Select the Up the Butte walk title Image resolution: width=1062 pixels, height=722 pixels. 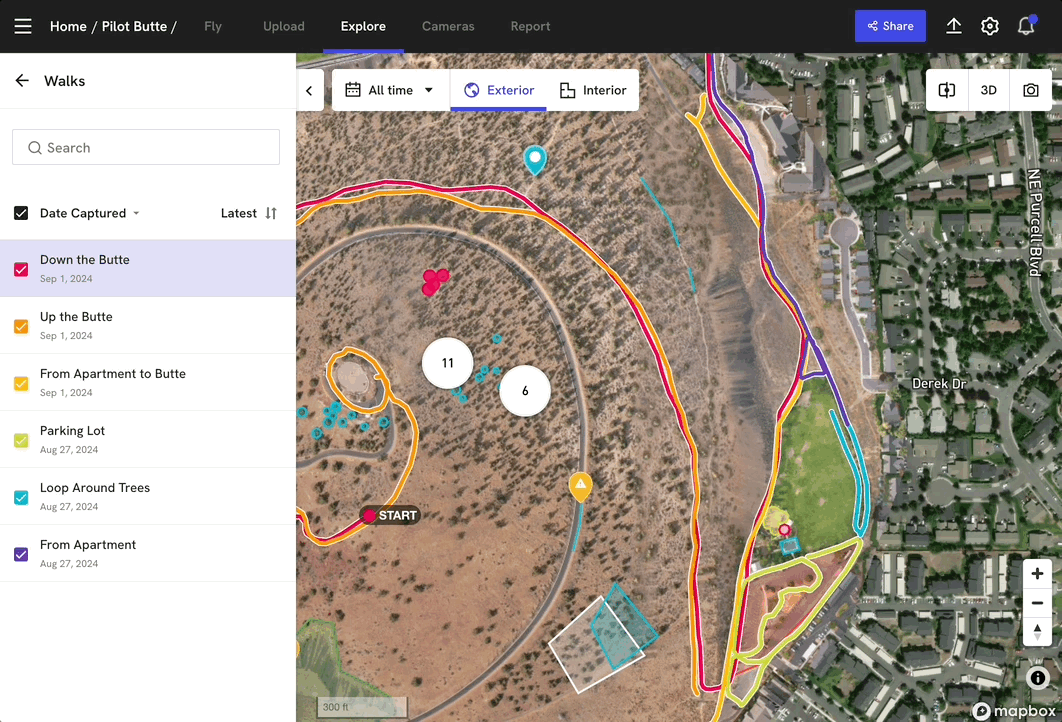[77, 317]
